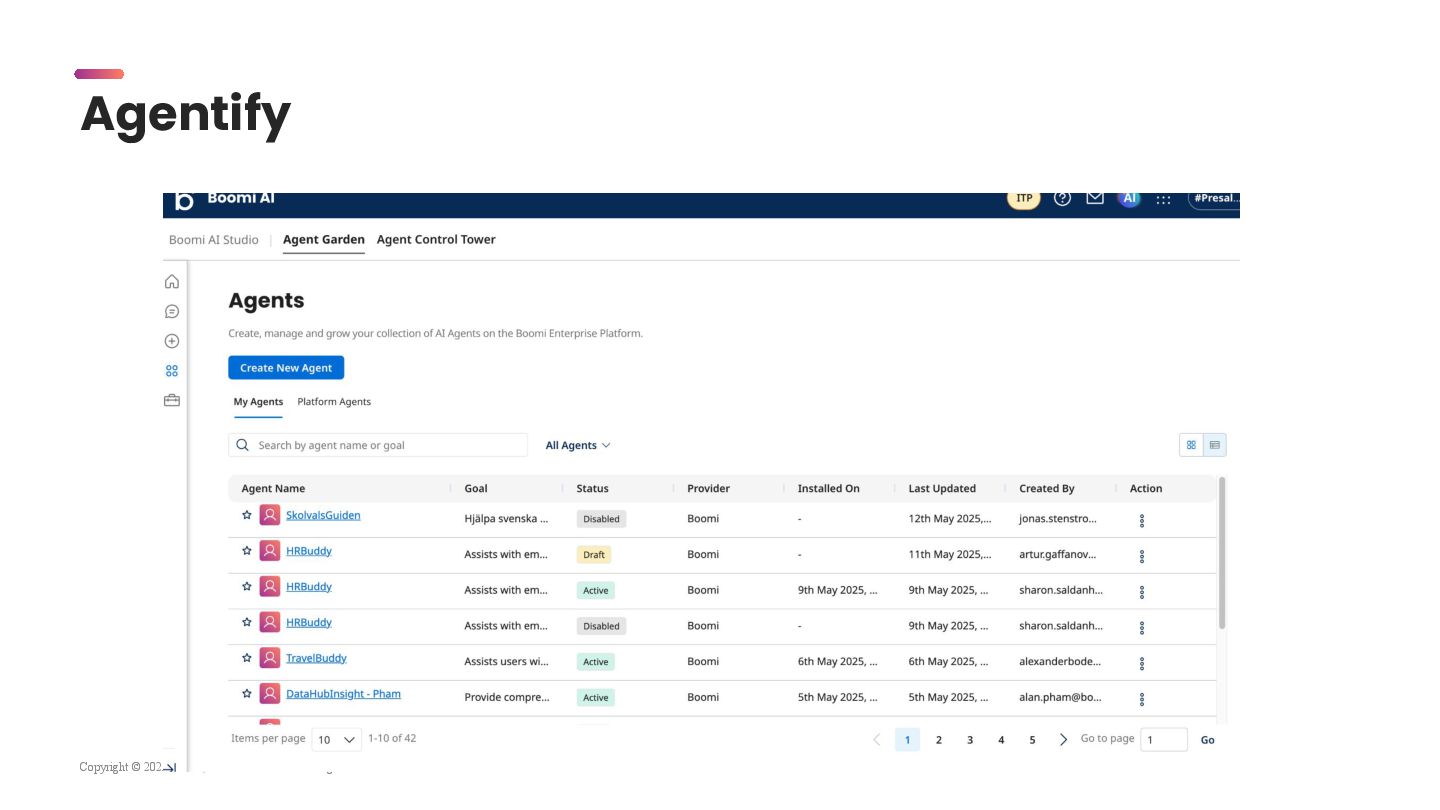Open action menu for SkolvalsGuiden row
This screenshot has height=810, width=1440.
[1142, 521]
